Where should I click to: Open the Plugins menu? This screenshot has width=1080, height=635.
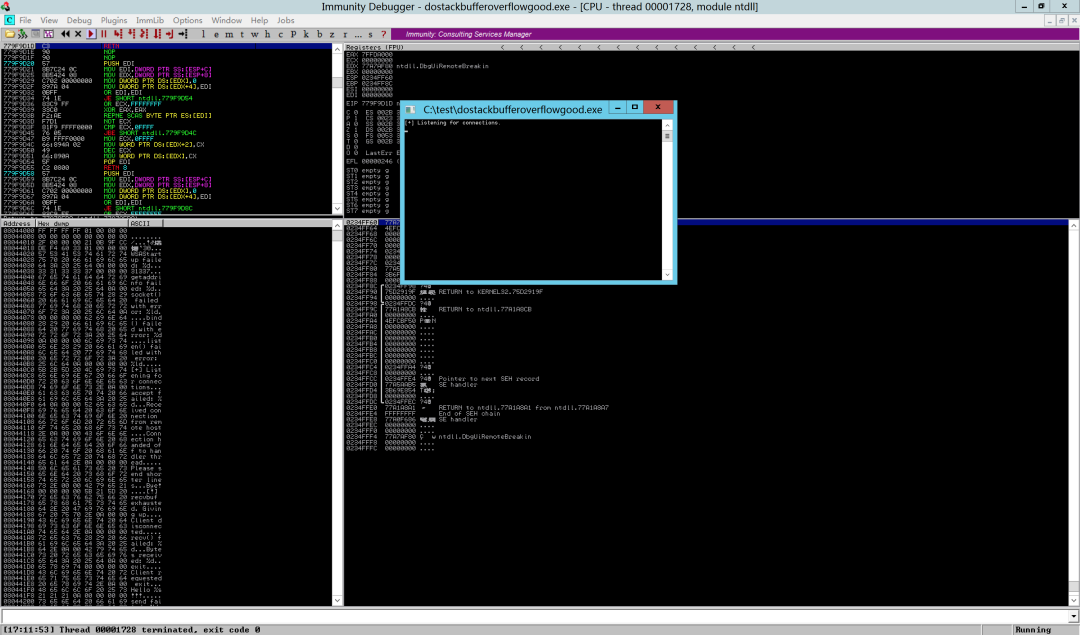click(x=114, y=20)
